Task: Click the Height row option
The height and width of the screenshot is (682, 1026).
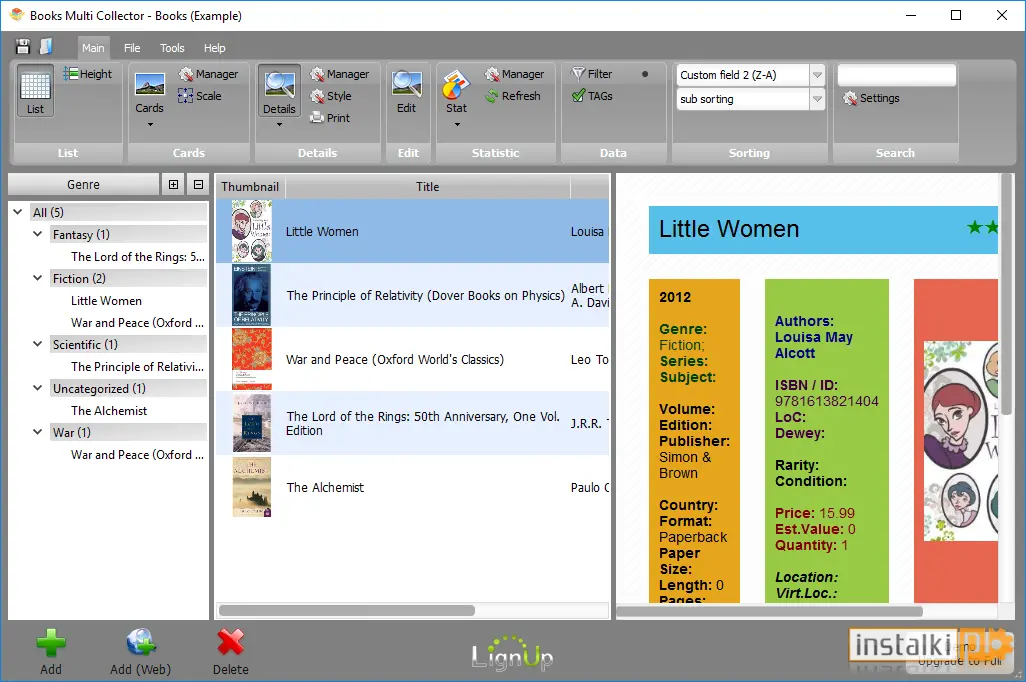Action: [88, 74]
